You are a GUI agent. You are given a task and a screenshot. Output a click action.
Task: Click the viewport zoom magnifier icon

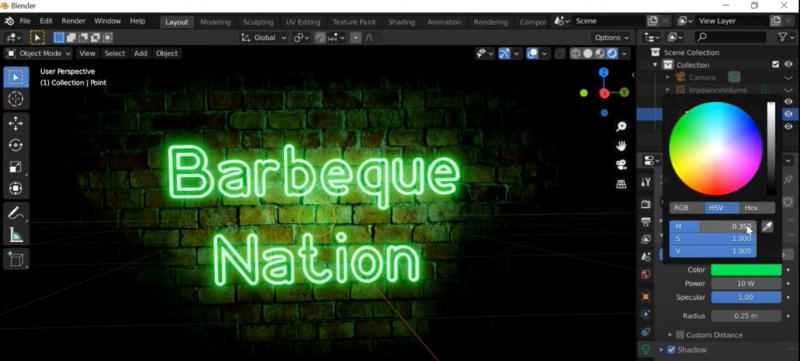pos(621,126)
